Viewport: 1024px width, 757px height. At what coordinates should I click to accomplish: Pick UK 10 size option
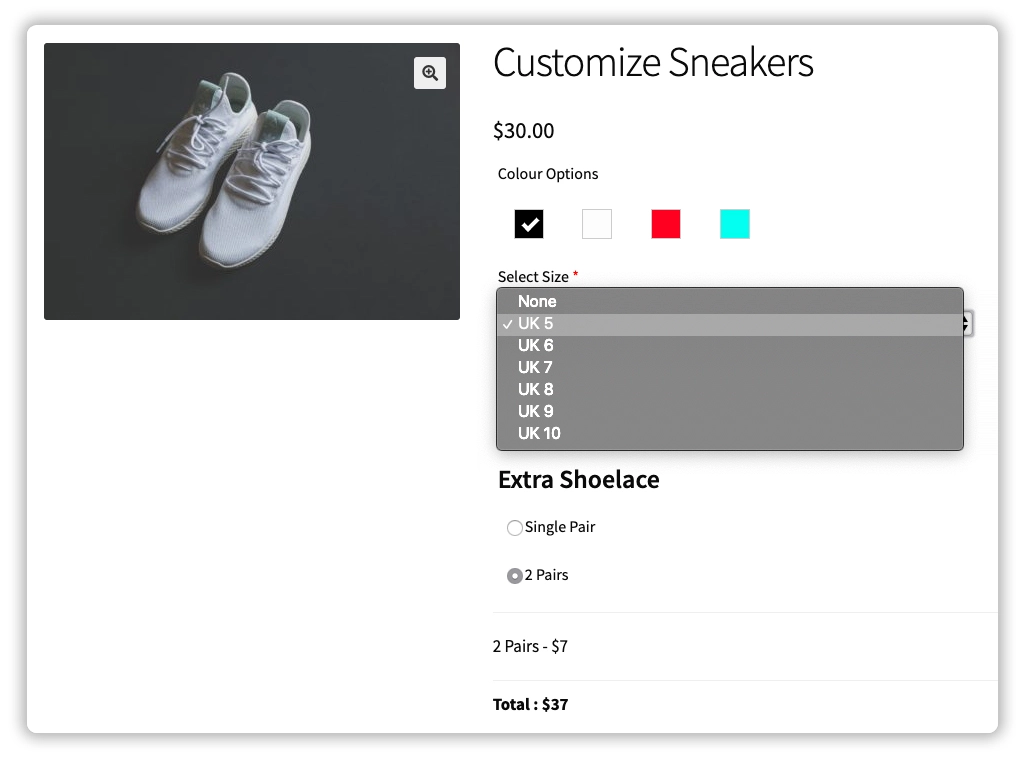539,434
